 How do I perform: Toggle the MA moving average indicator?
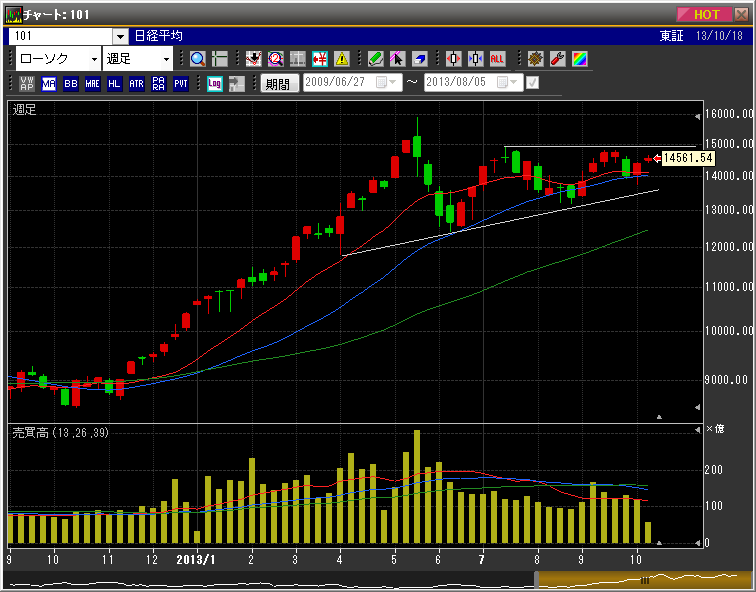coord(49,84)
